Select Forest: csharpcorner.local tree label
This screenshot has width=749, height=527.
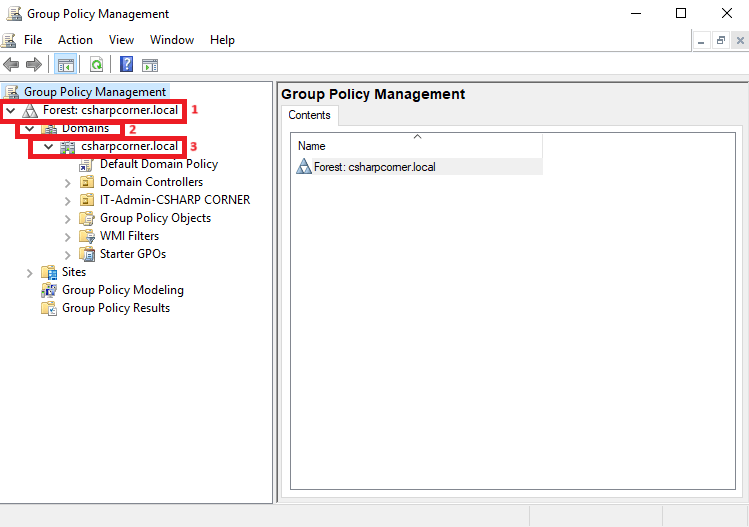pyautogui.click(x=110, y=110)
